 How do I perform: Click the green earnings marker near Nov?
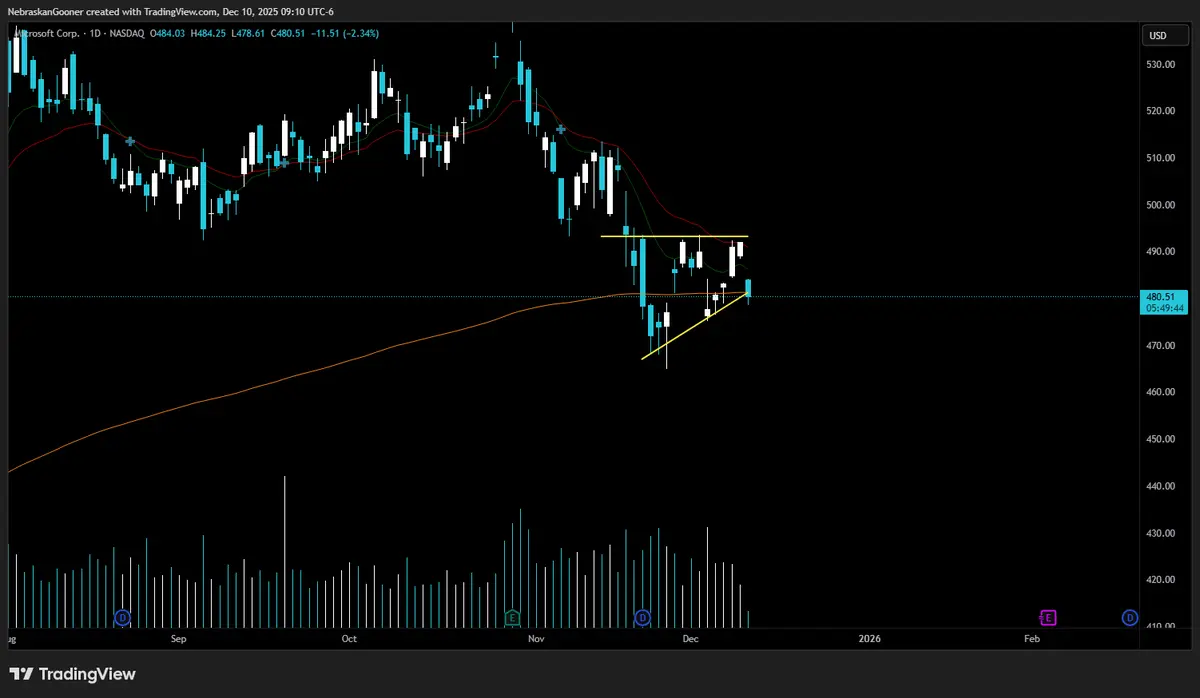[x=512, y=617]
